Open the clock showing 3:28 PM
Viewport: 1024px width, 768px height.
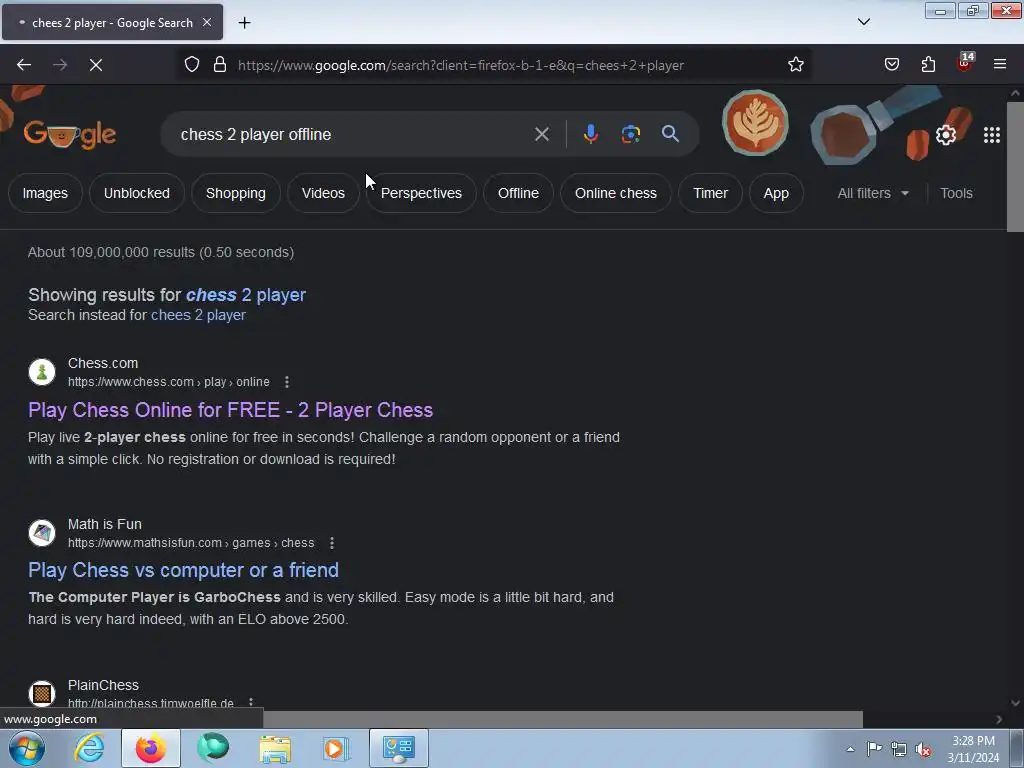[x=973, y=749]
